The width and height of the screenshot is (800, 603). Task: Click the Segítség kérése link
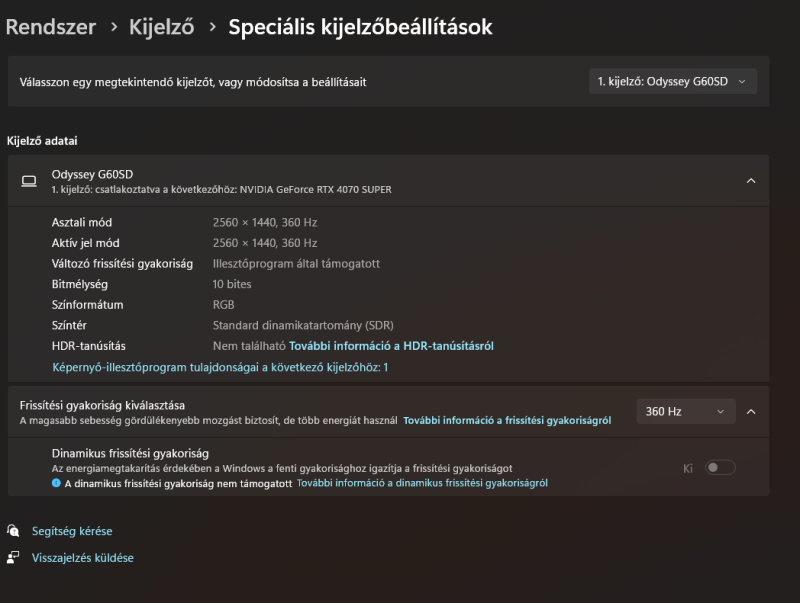coord(72,531)
